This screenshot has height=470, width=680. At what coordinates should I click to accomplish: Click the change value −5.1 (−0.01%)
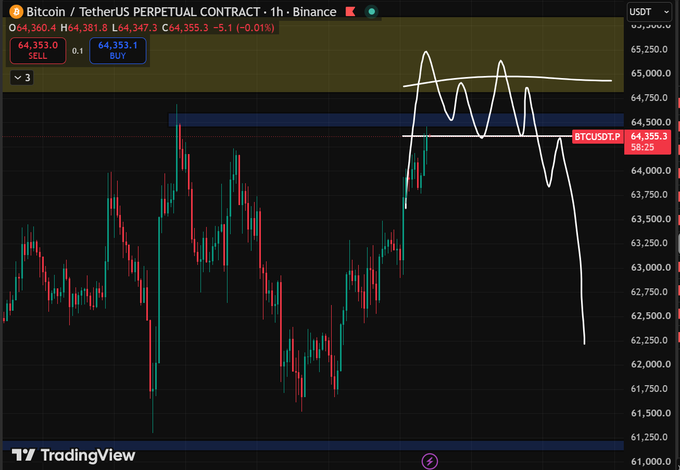[x=244, y=28]
